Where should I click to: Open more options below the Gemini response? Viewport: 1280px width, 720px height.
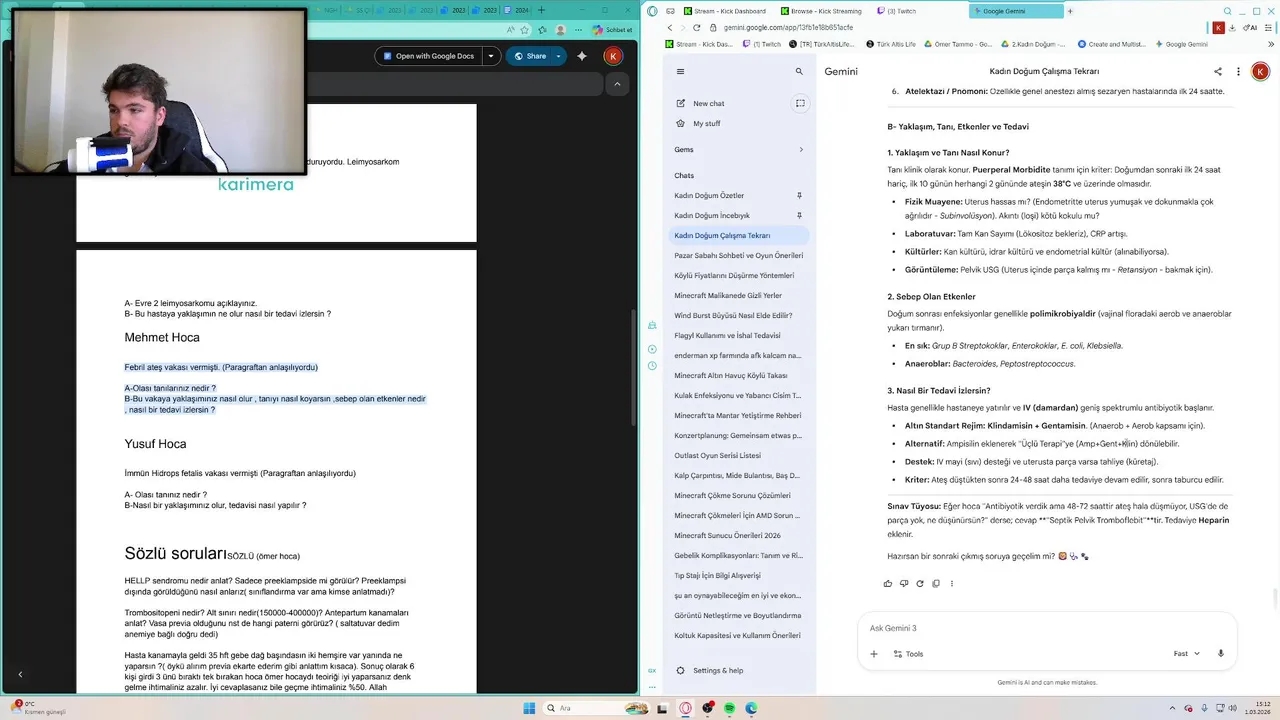coord(952,583)
